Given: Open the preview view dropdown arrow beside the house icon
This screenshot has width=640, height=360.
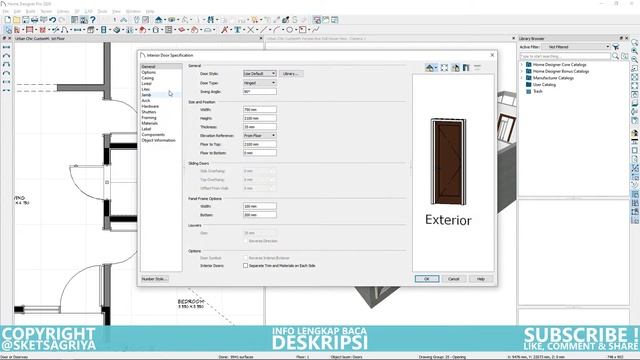Looking at the screenshot, I should click(436, 68).
